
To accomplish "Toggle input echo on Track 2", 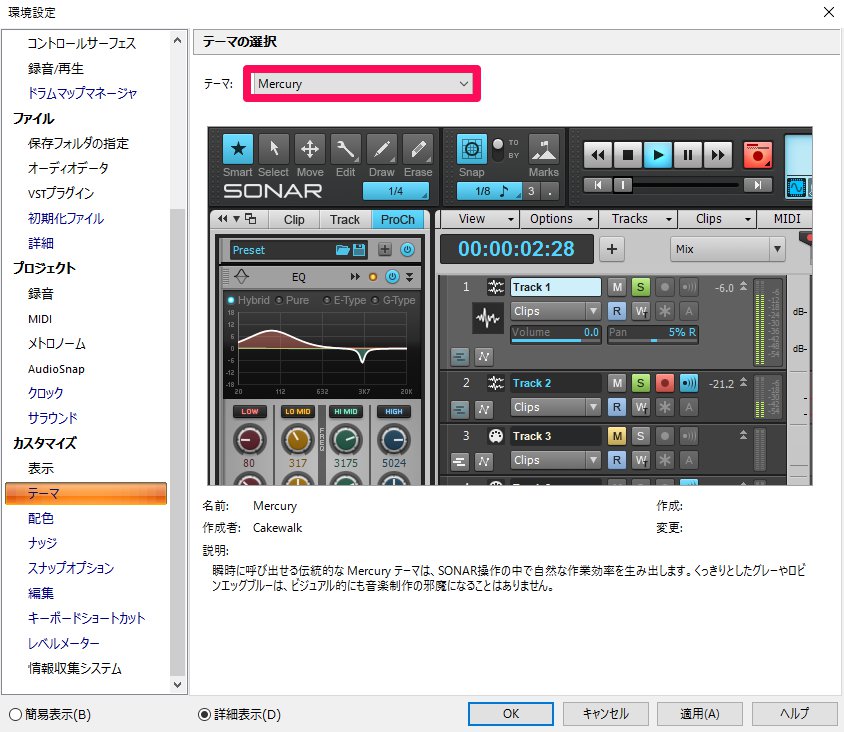I will coord(689,383).
